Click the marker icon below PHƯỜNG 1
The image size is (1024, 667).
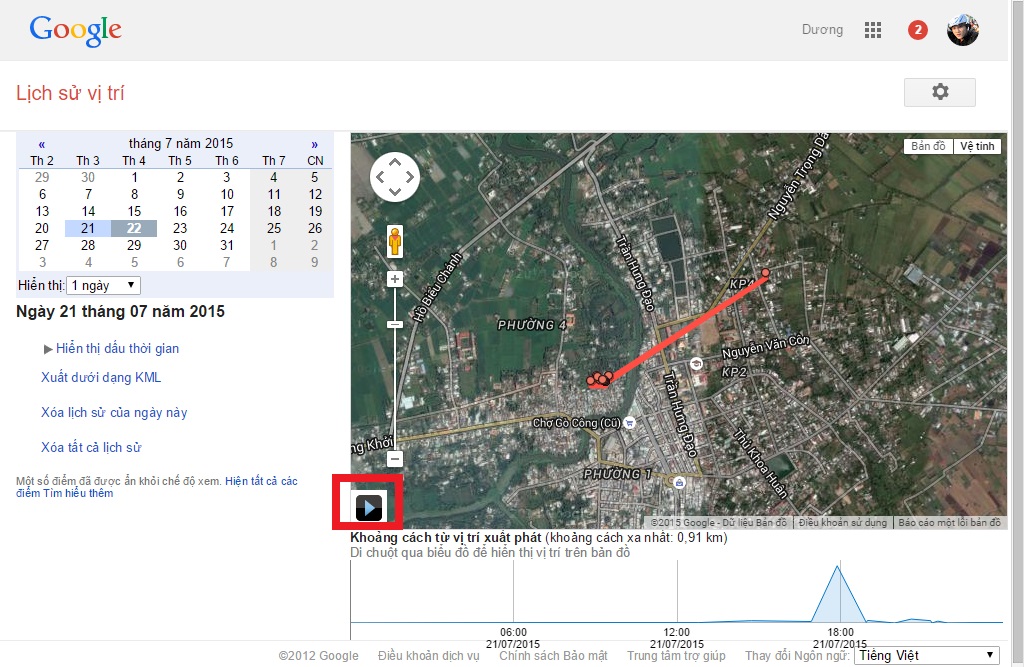679,483
